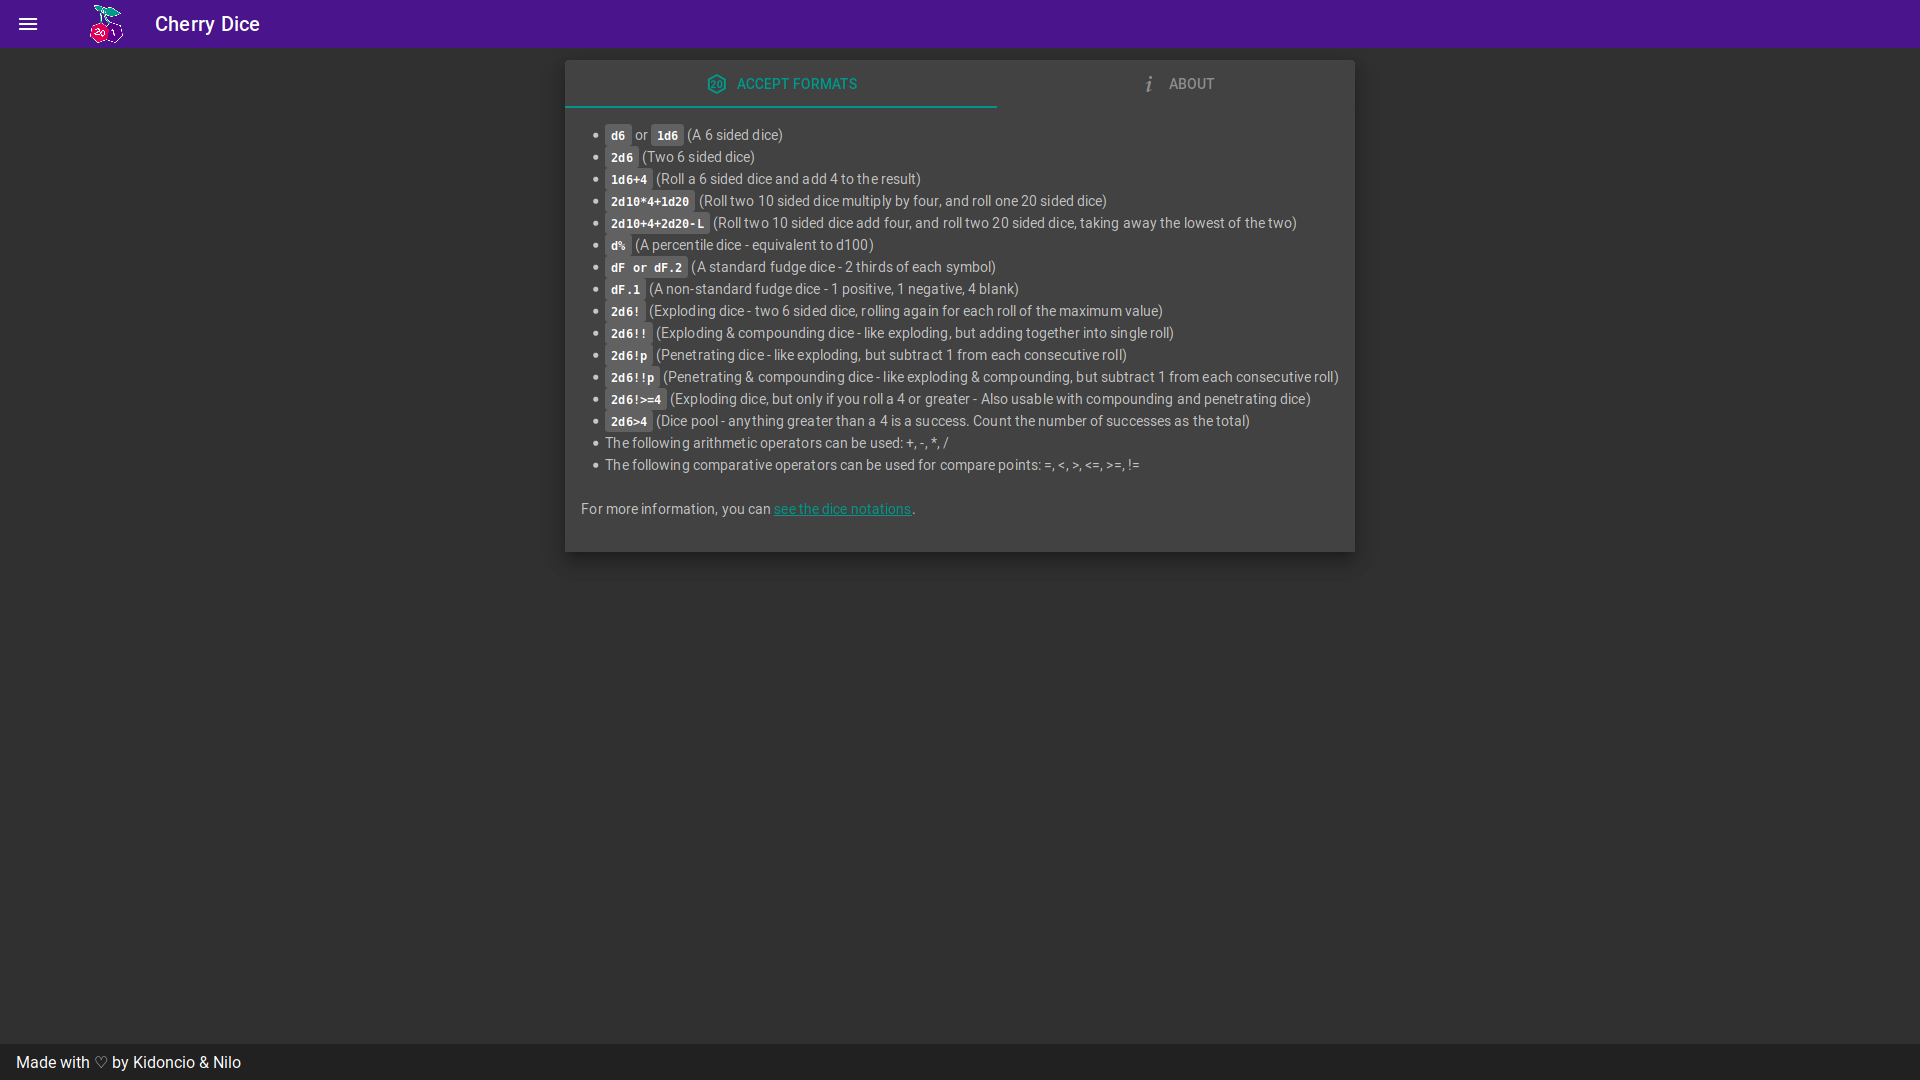Viewport: 1920px width, 1080px height.
Task: Click the Cherry Dice title text
Action: pos(207,24)
